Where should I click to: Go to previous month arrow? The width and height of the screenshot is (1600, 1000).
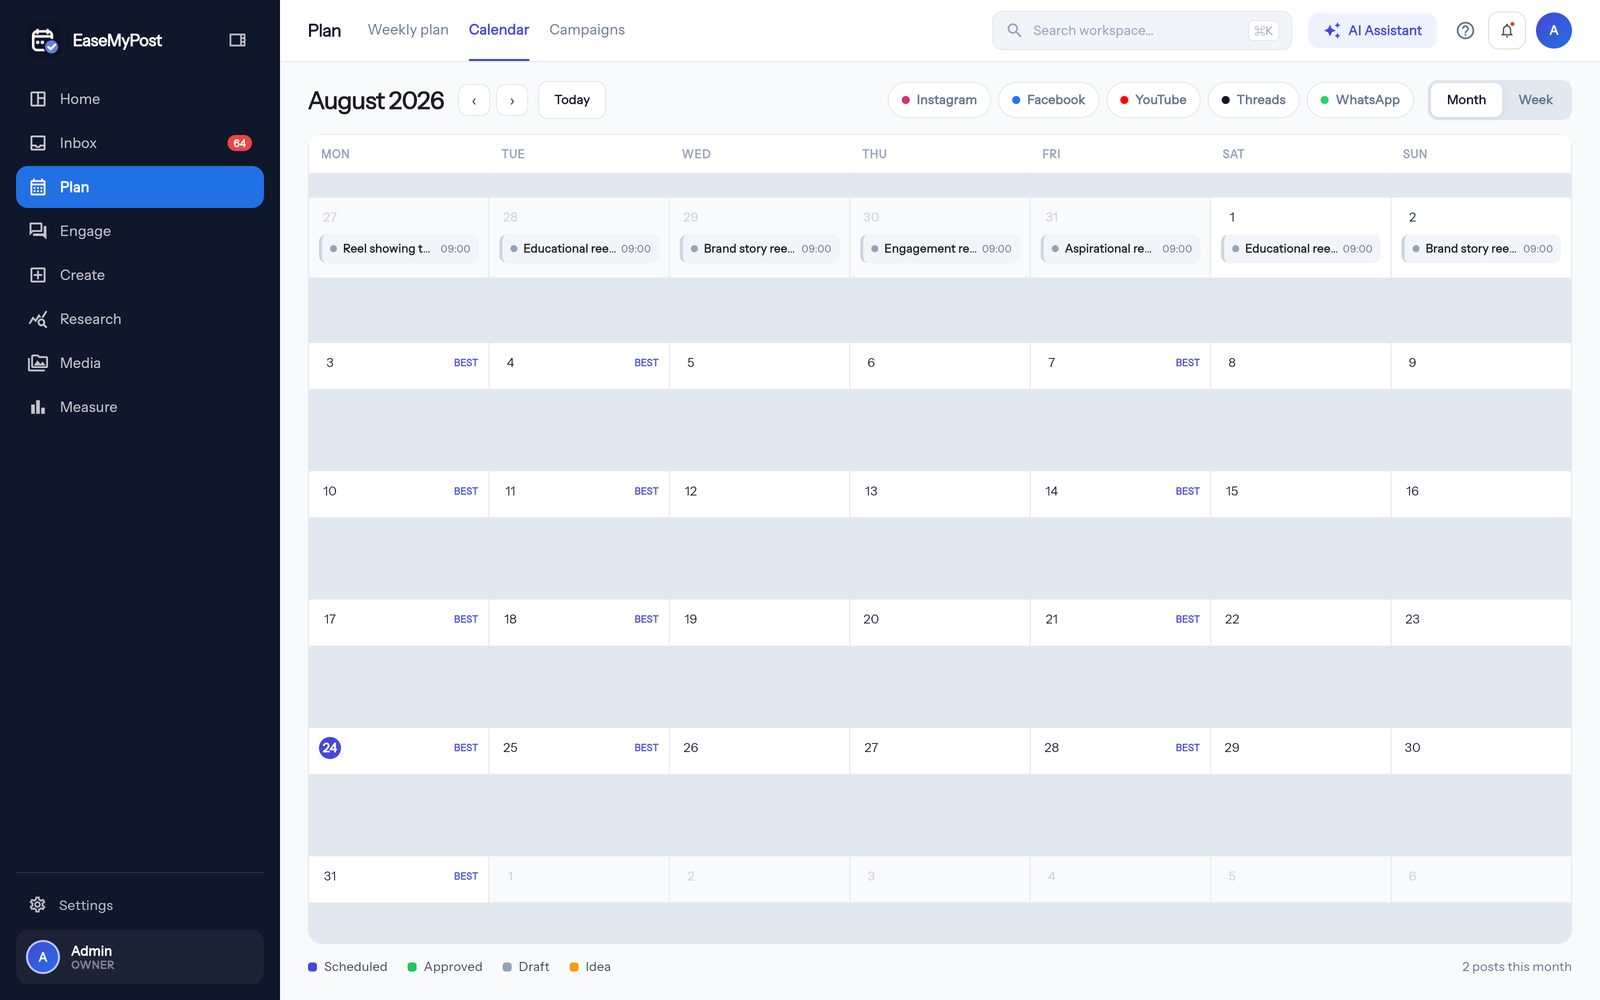tap(474, 100)
